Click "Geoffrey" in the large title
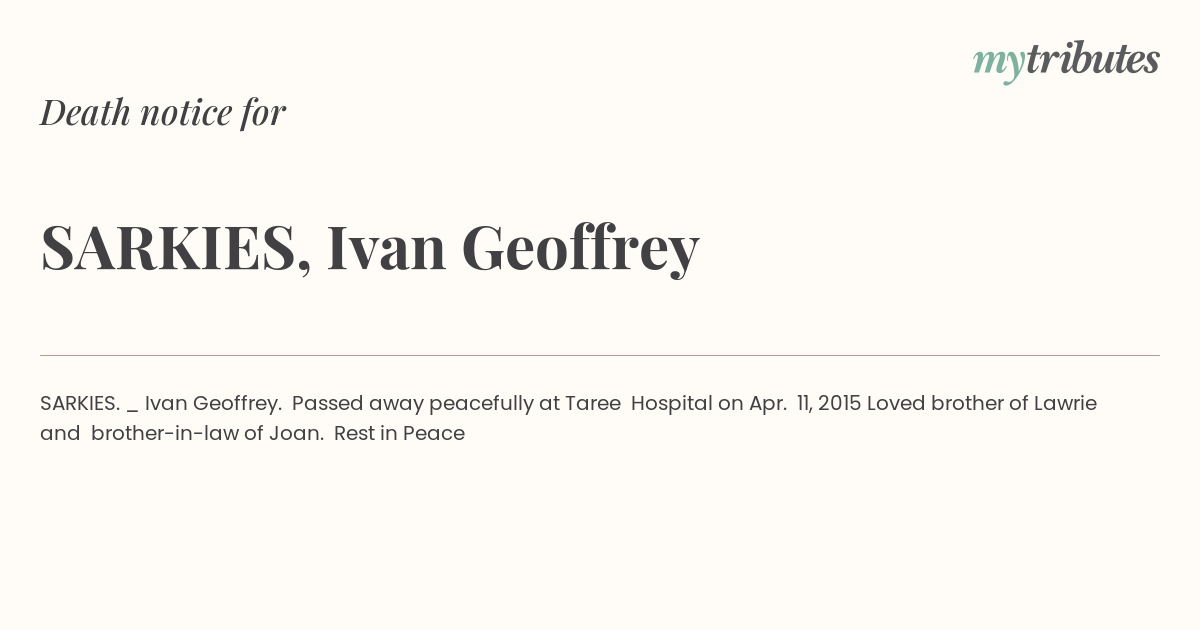 pyautogui.click(x=580, y=250)
